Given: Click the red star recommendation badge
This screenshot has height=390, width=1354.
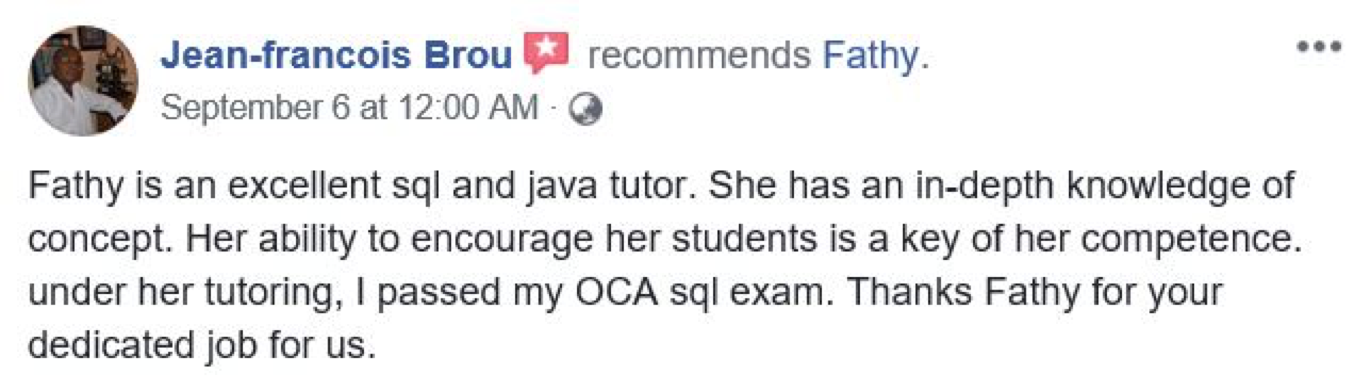Looking at the screenshot, I should click(x=546, y=53).
